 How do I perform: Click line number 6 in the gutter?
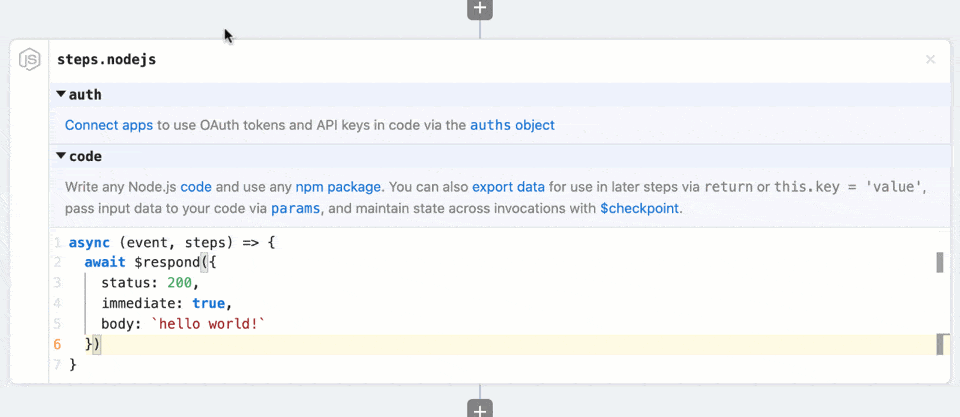coord(57,344)
